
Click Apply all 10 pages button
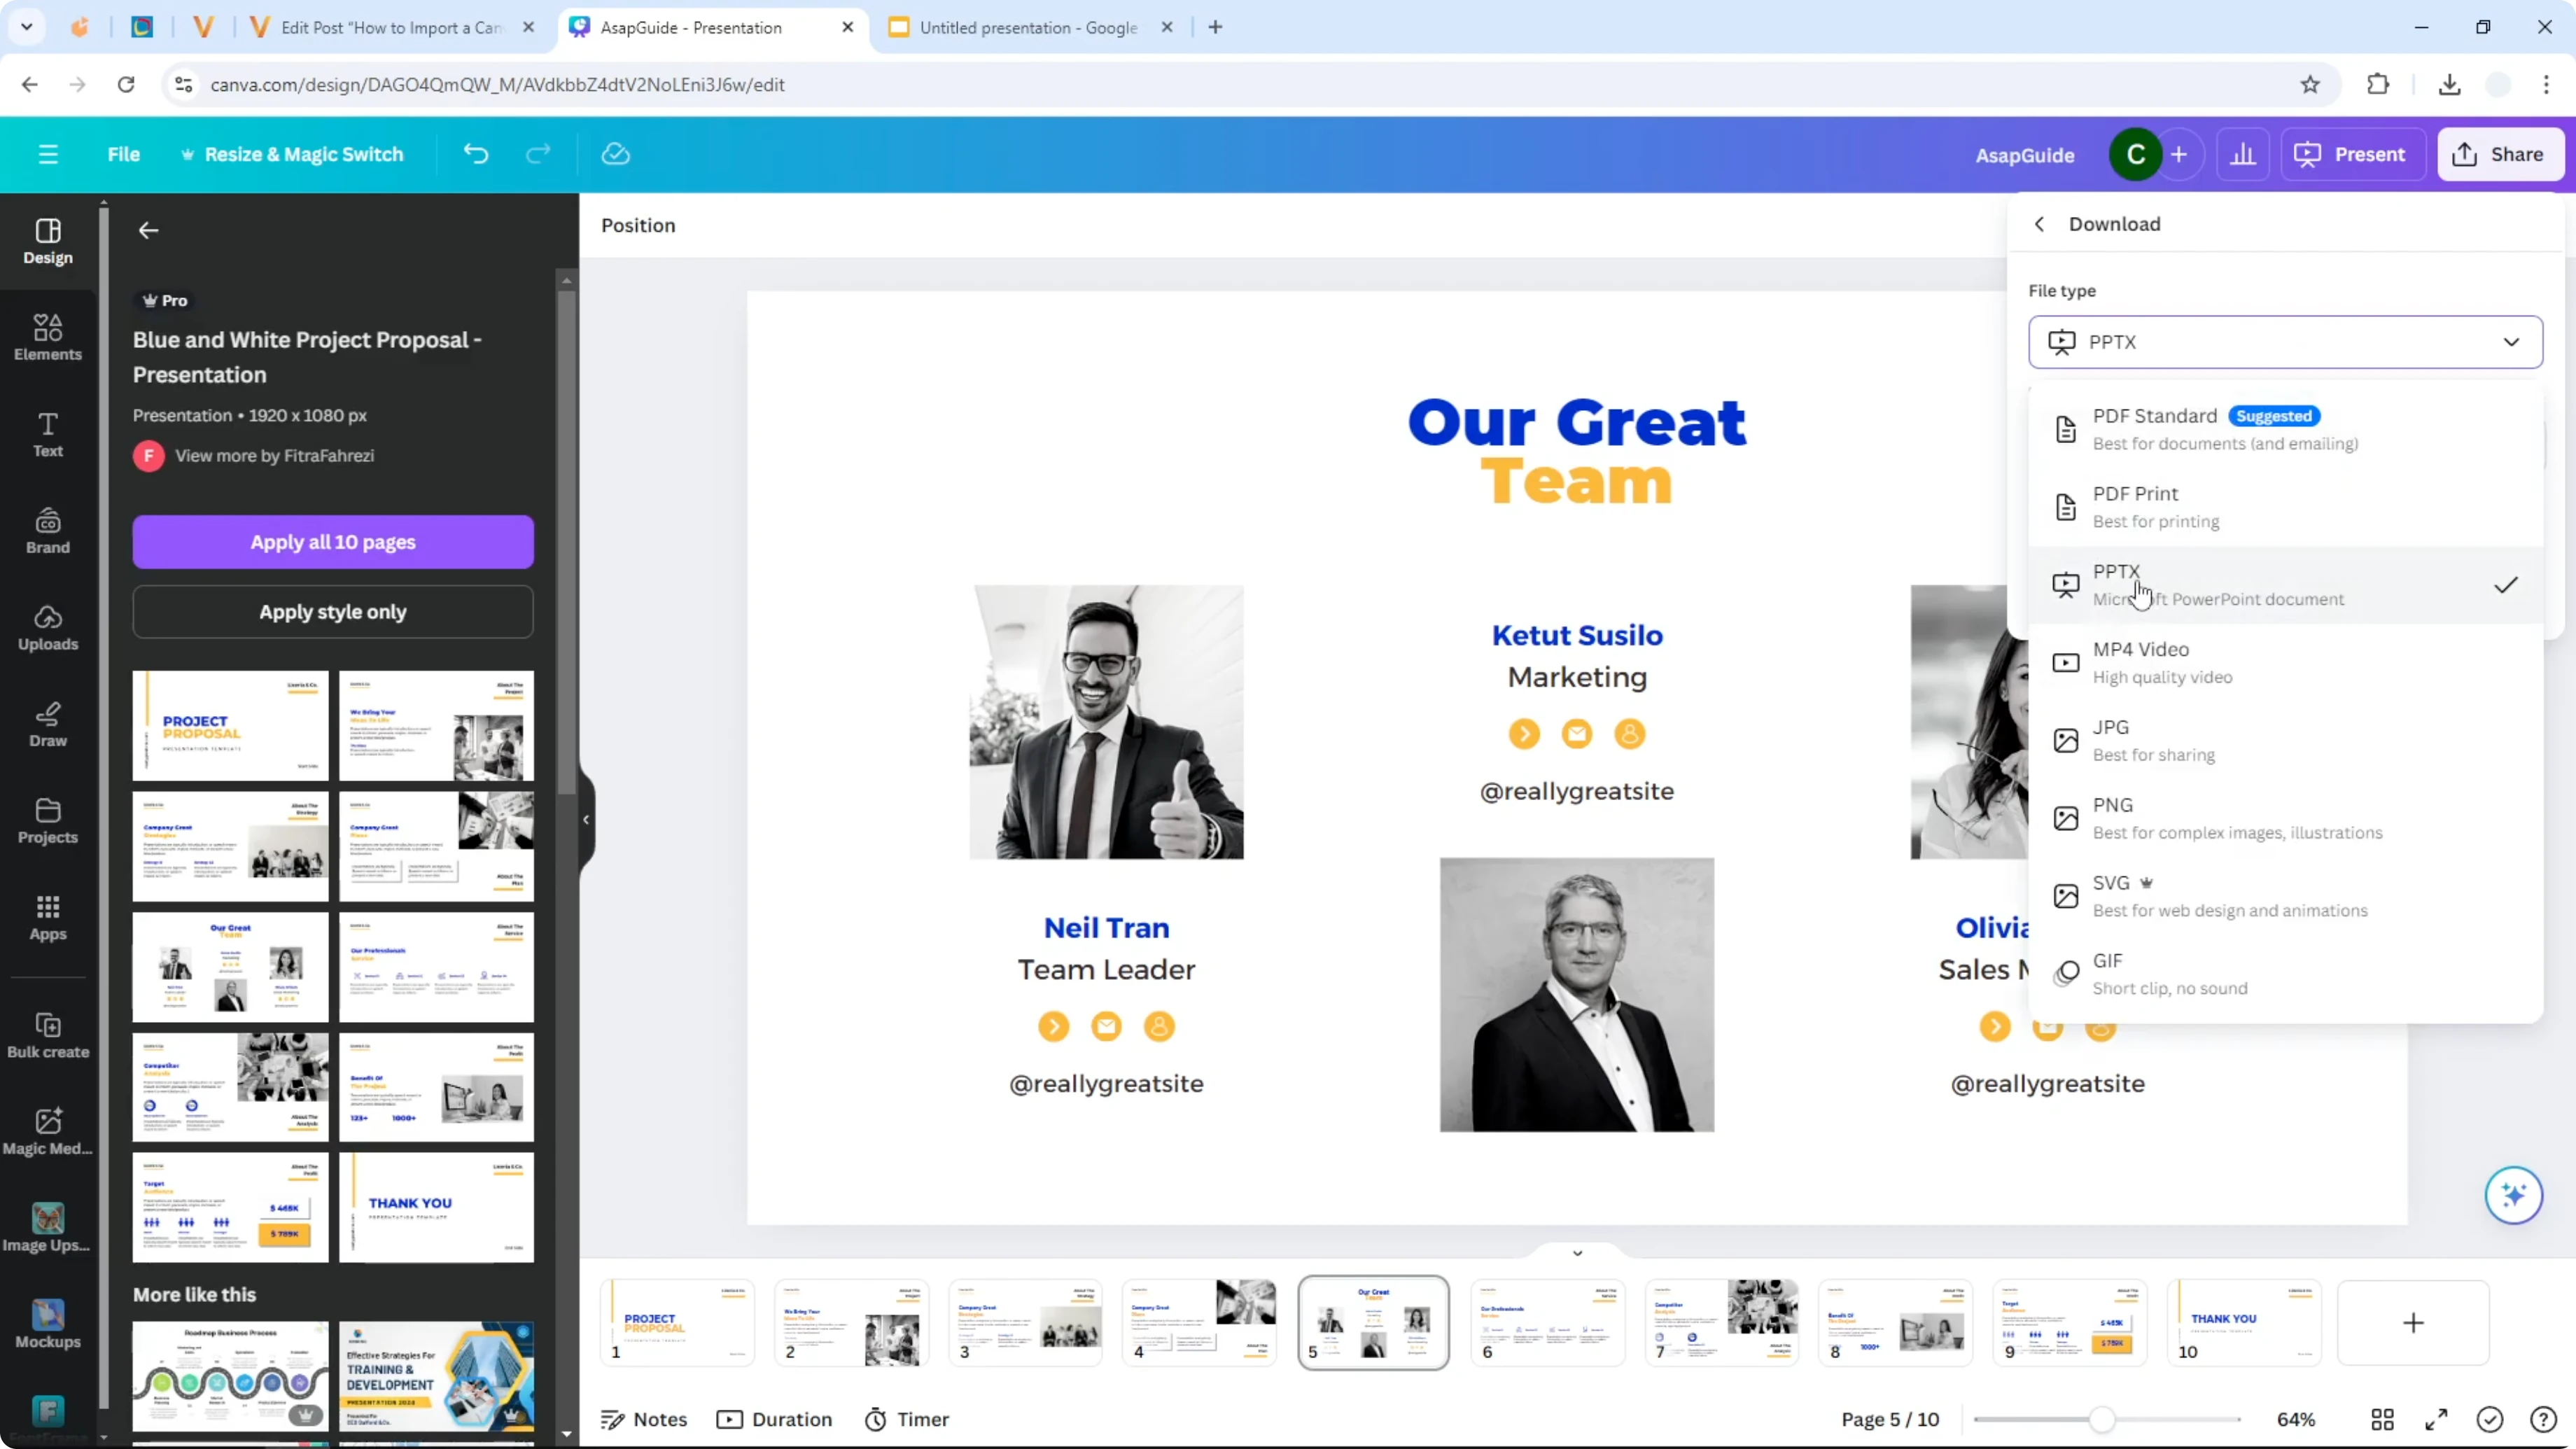333,542
